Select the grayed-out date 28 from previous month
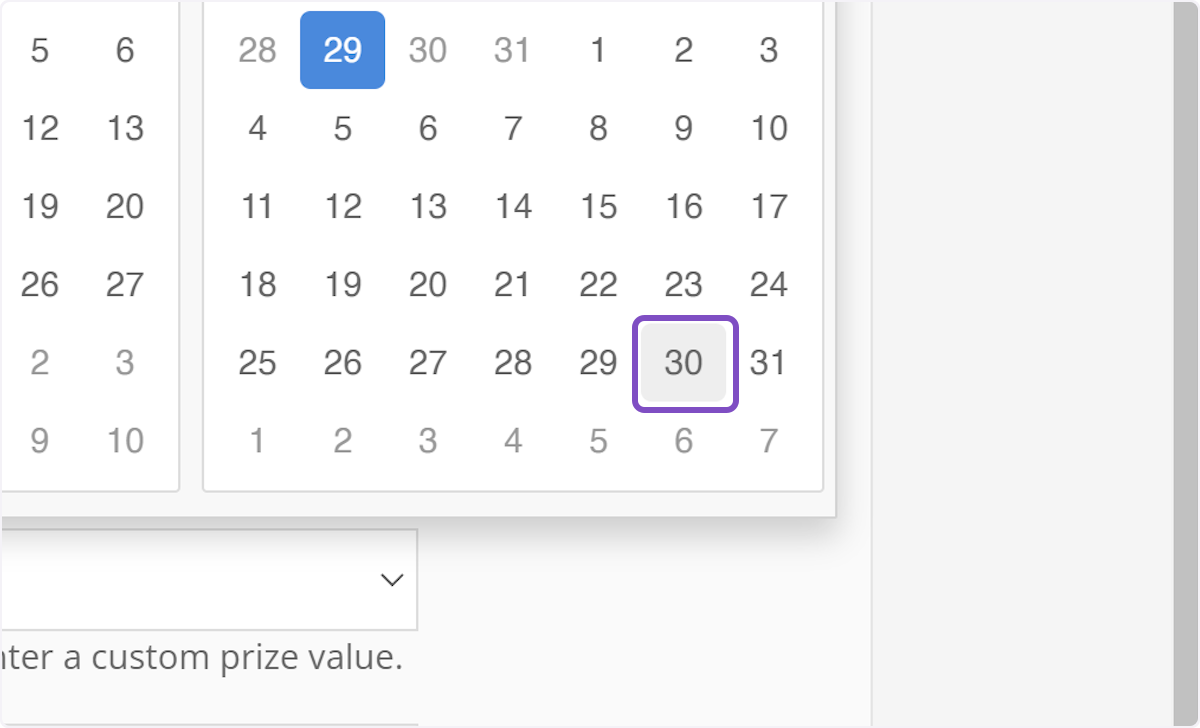Screen dimensions: 1200x728 click(x=257, y=50)
